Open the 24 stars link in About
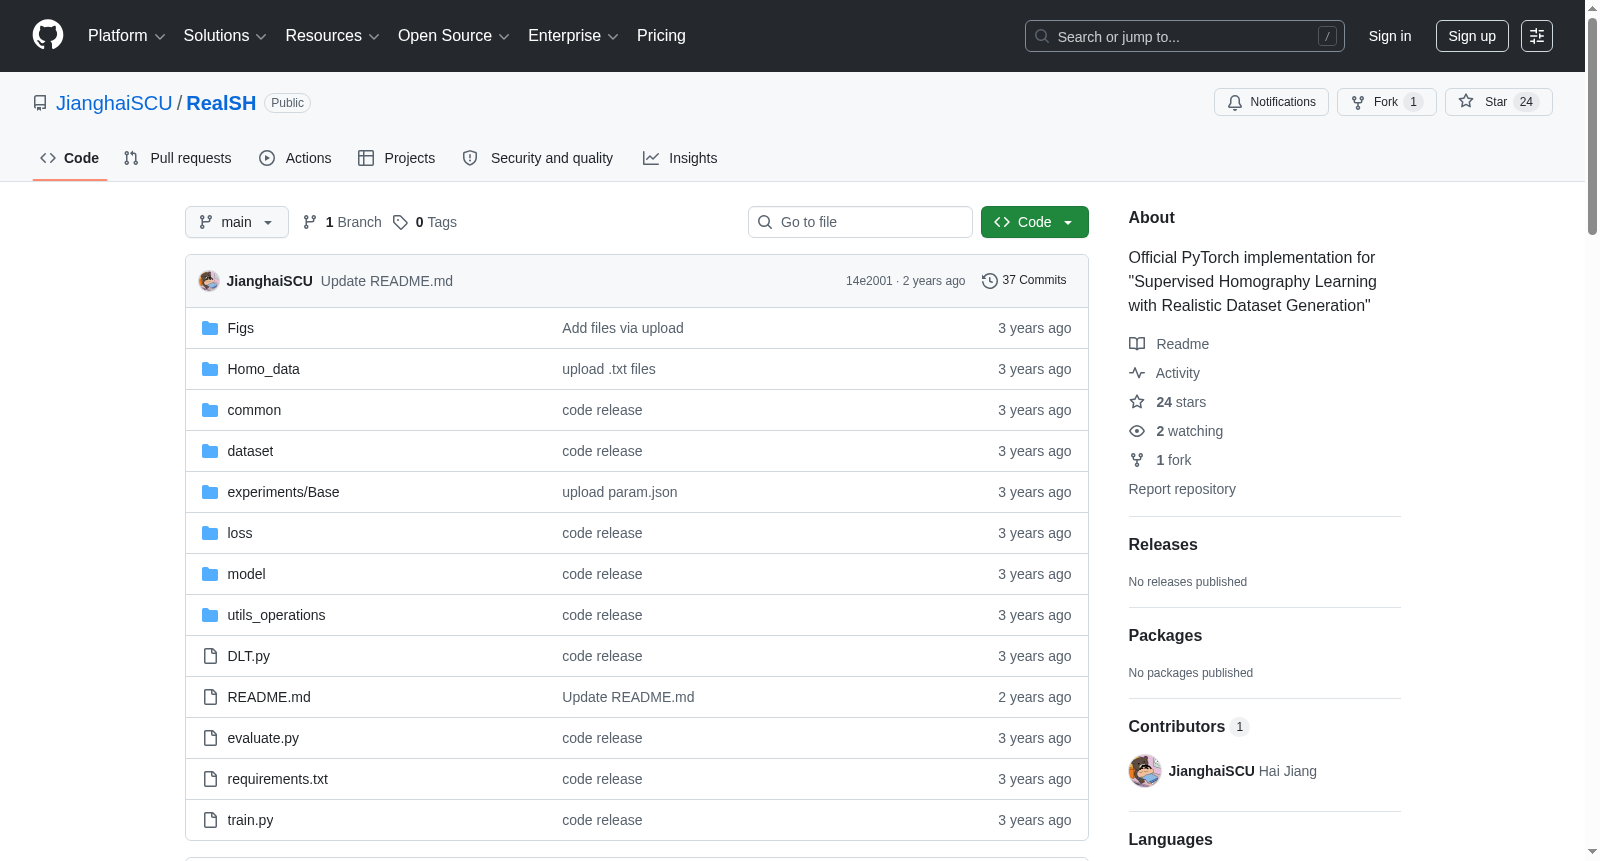This screenshot has height=861, width=1600. click(1181, 402)
